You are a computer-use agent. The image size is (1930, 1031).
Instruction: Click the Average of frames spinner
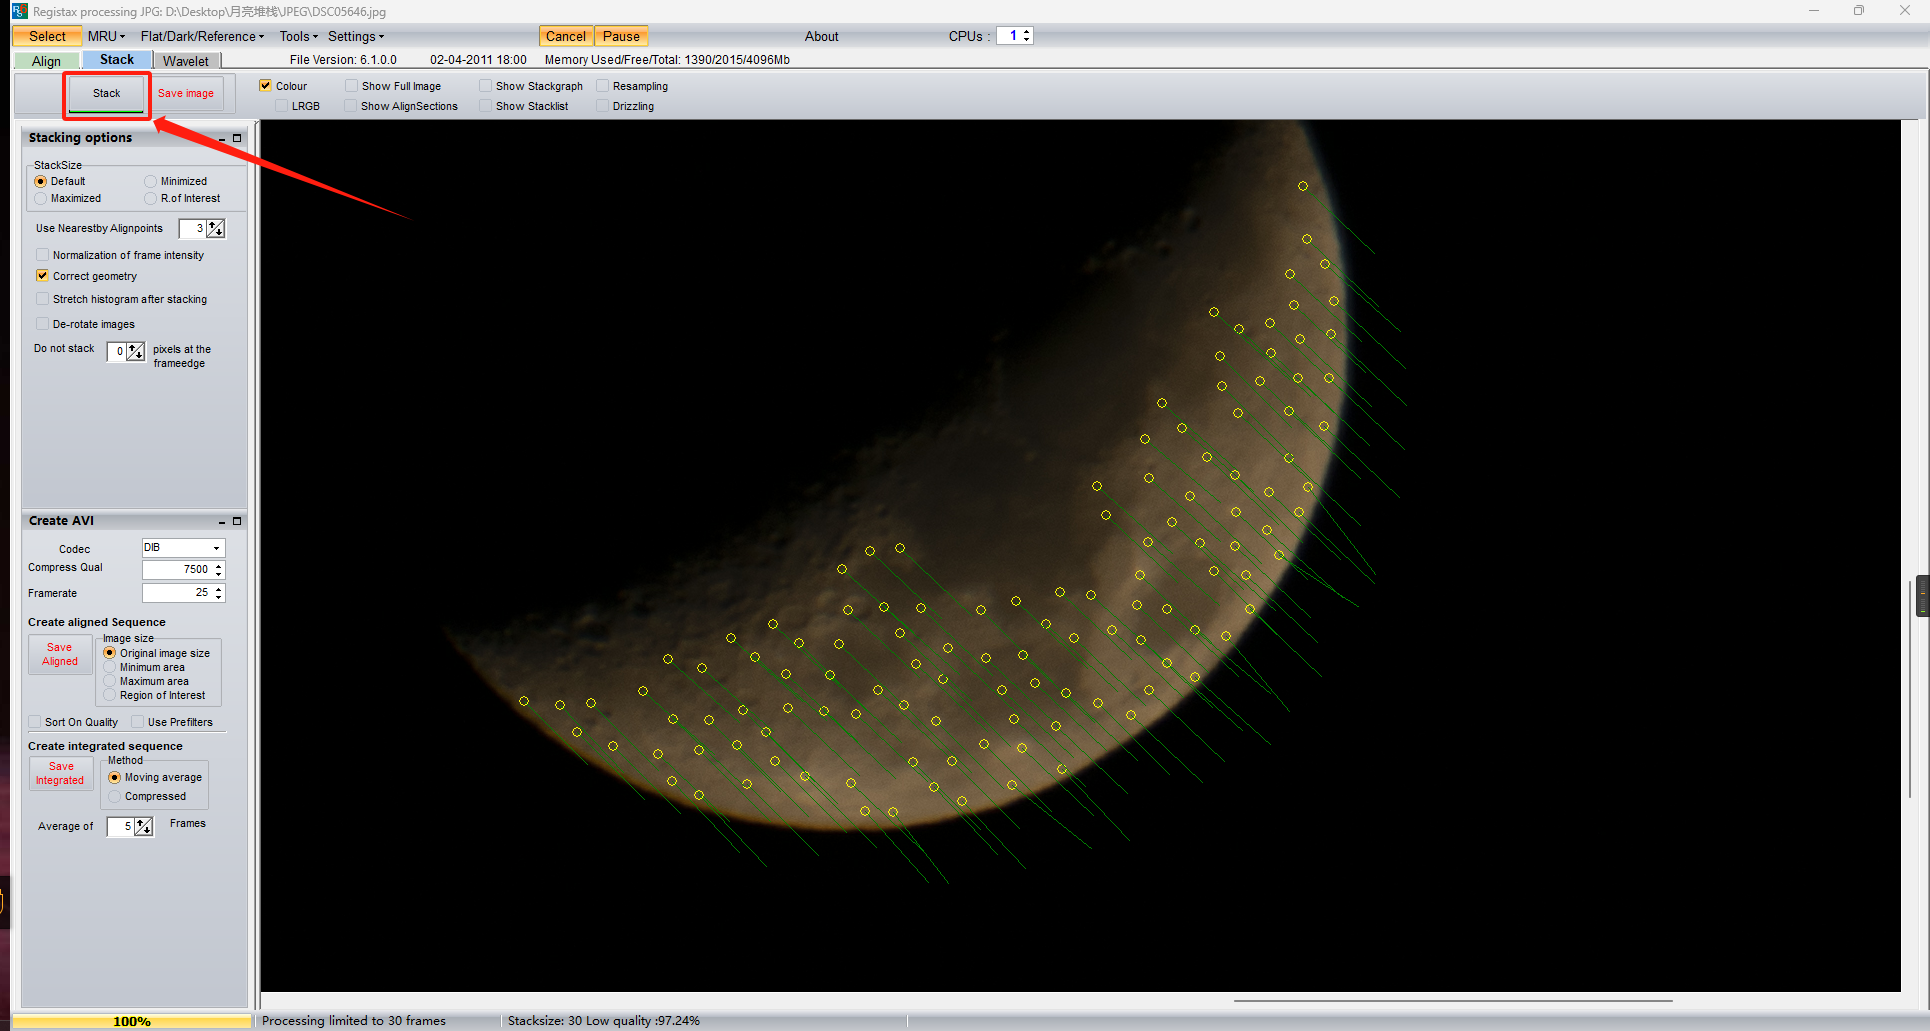click(x=144, y=827)
